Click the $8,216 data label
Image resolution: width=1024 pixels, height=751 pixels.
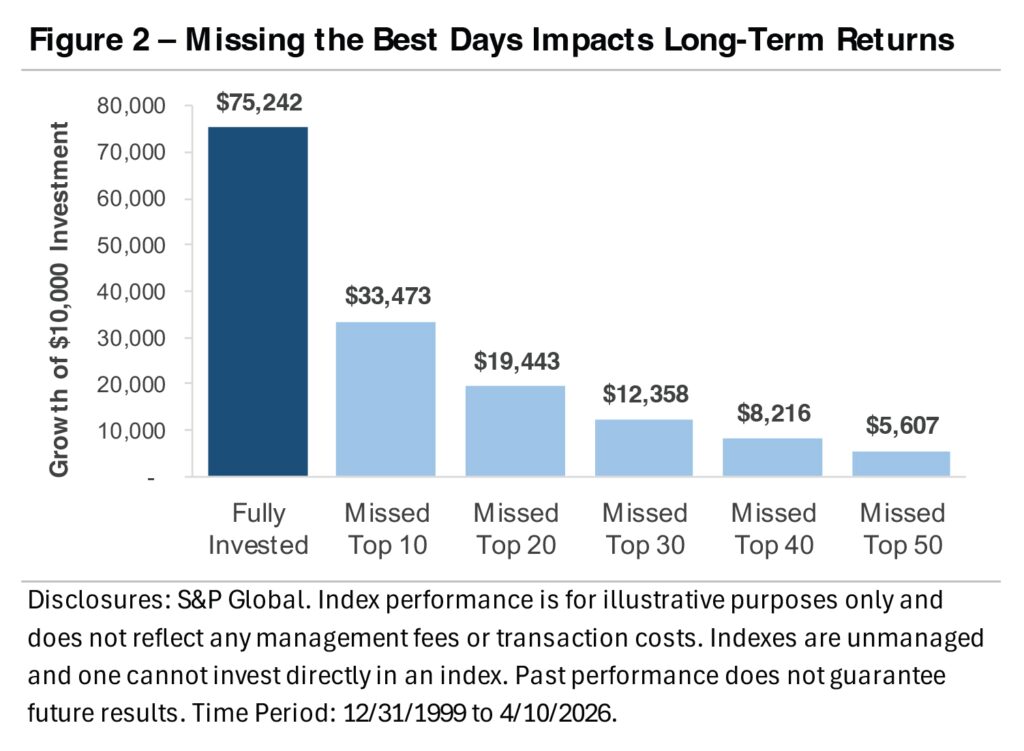click(773, 413)
